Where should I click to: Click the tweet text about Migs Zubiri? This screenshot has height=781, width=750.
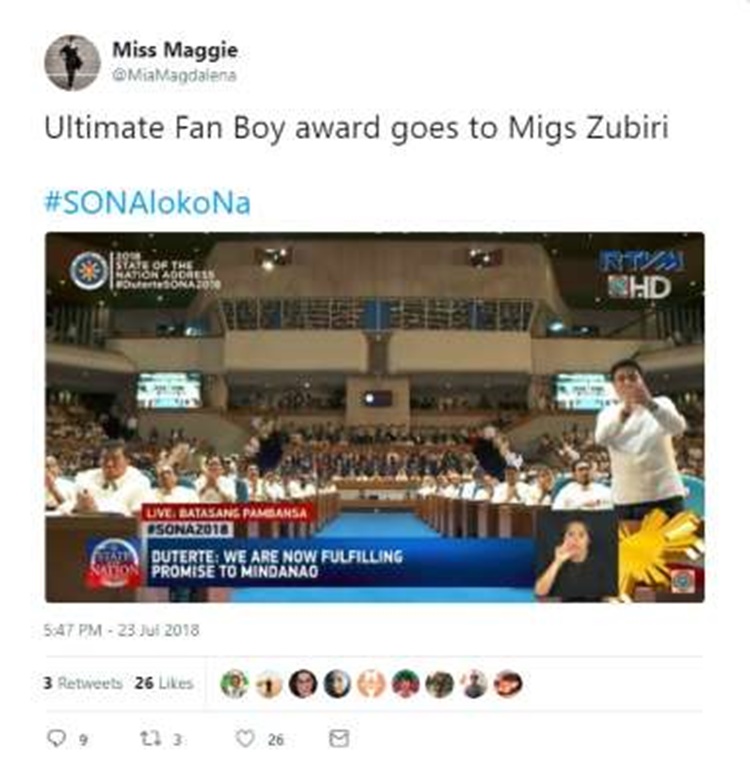point(356,129)
